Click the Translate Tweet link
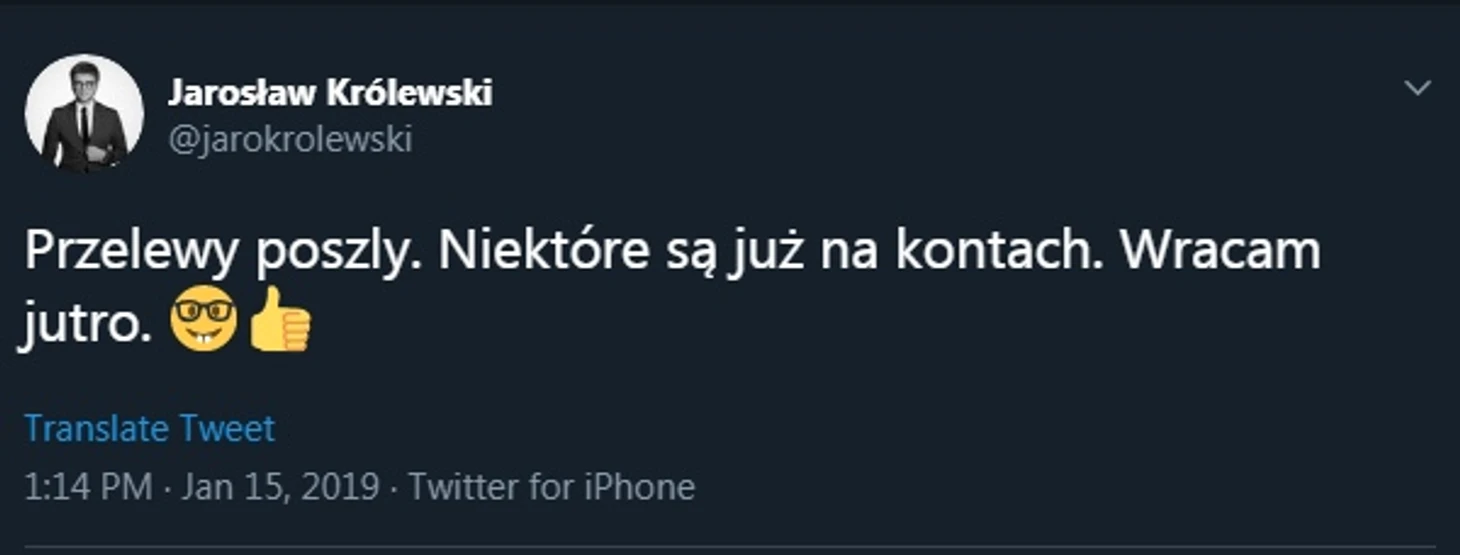The image size is (1460, 555). click(x=149, y=429)
